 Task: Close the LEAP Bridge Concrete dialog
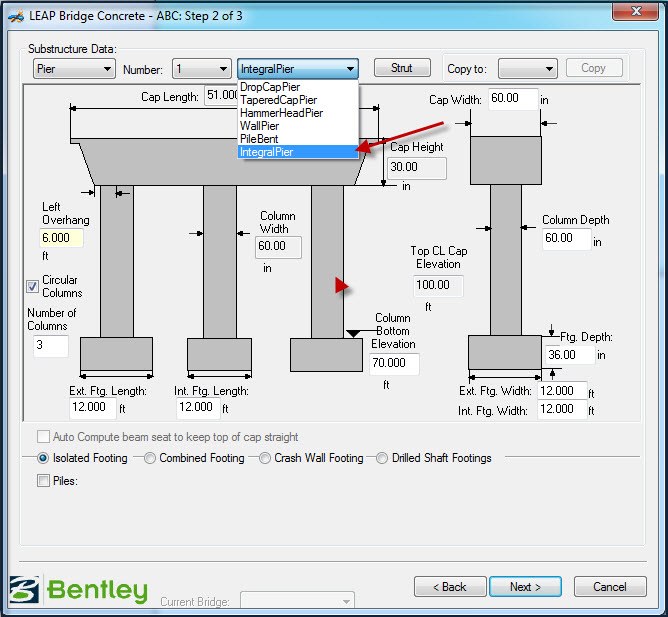click(x=635, y=11)
